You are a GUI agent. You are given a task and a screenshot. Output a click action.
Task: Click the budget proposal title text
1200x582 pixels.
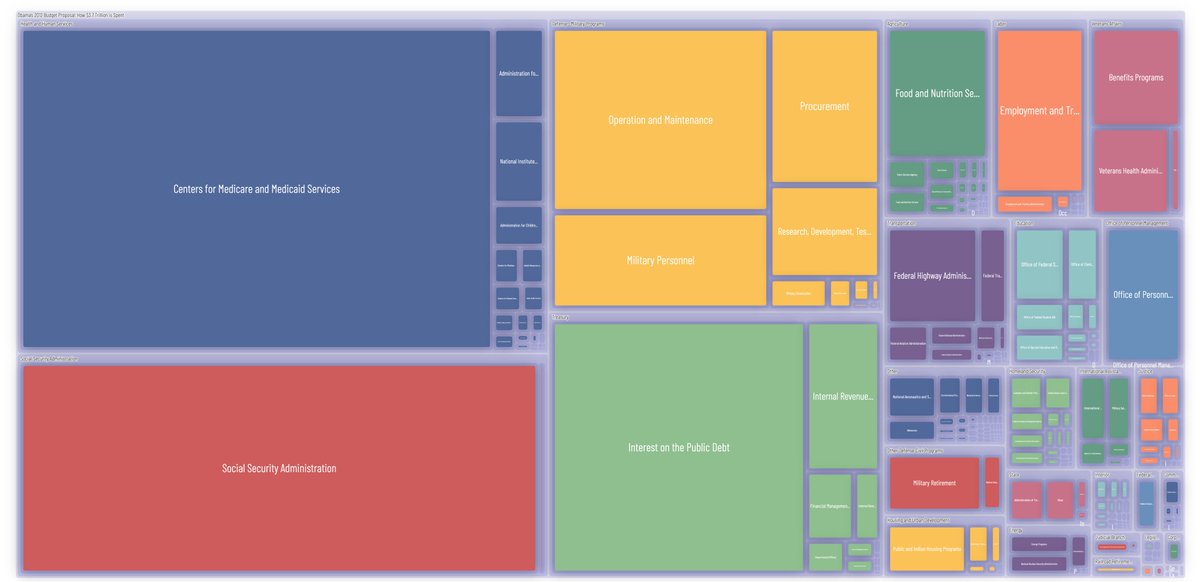(70, 15)
